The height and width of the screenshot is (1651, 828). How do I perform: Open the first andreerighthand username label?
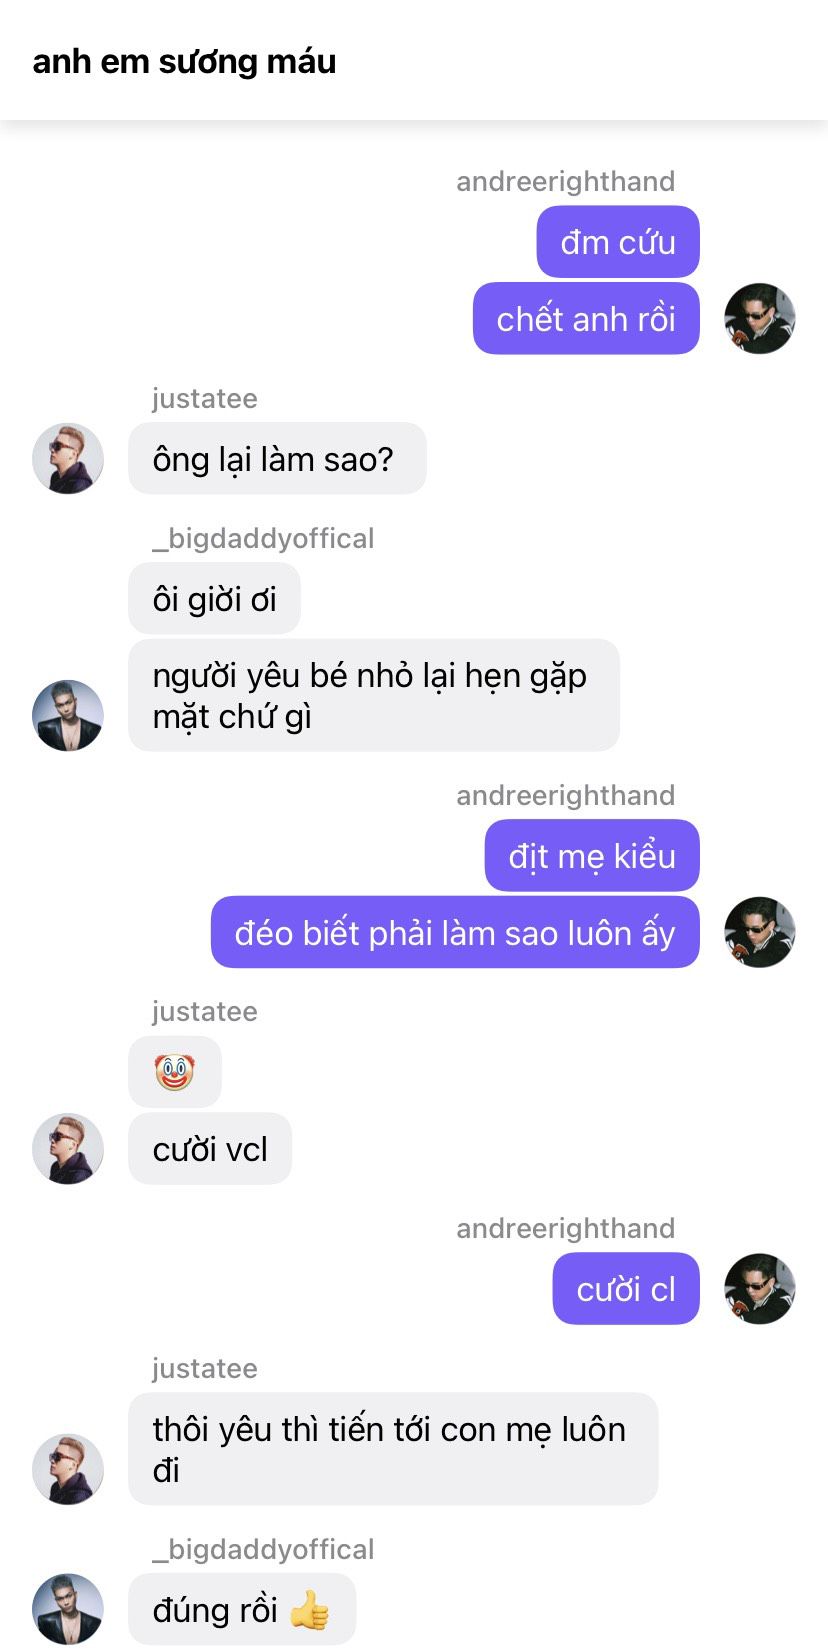566,181
